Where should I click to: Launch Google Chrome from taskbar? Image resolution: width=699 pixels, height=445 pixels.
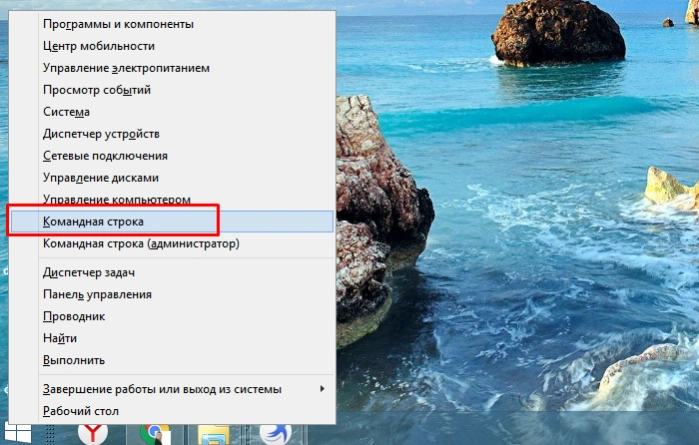click(x=154, y=435)
